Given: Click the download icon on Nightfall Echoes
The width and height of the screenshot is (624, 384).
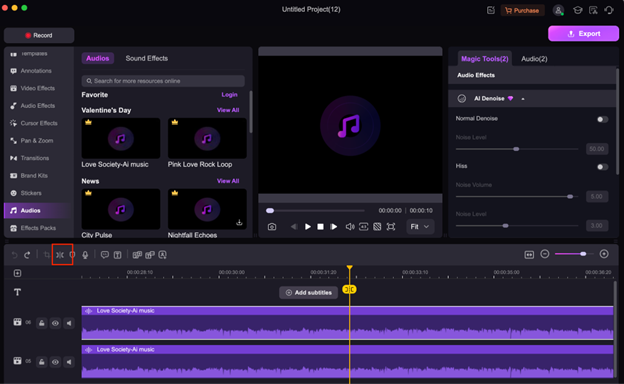Looking at the screenshot, I should (239, 222).
